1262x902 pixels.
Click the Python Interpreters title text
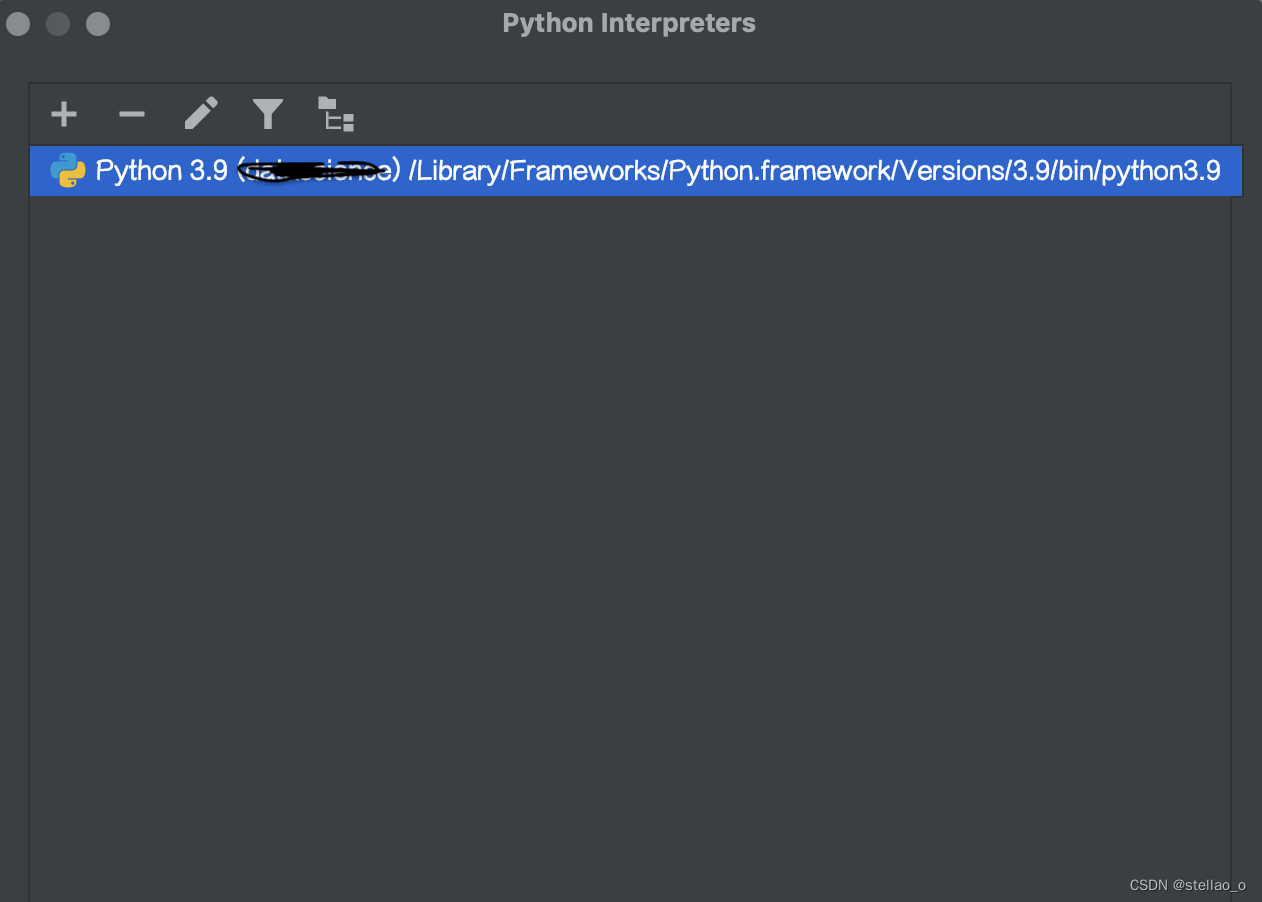click(628, 22)
